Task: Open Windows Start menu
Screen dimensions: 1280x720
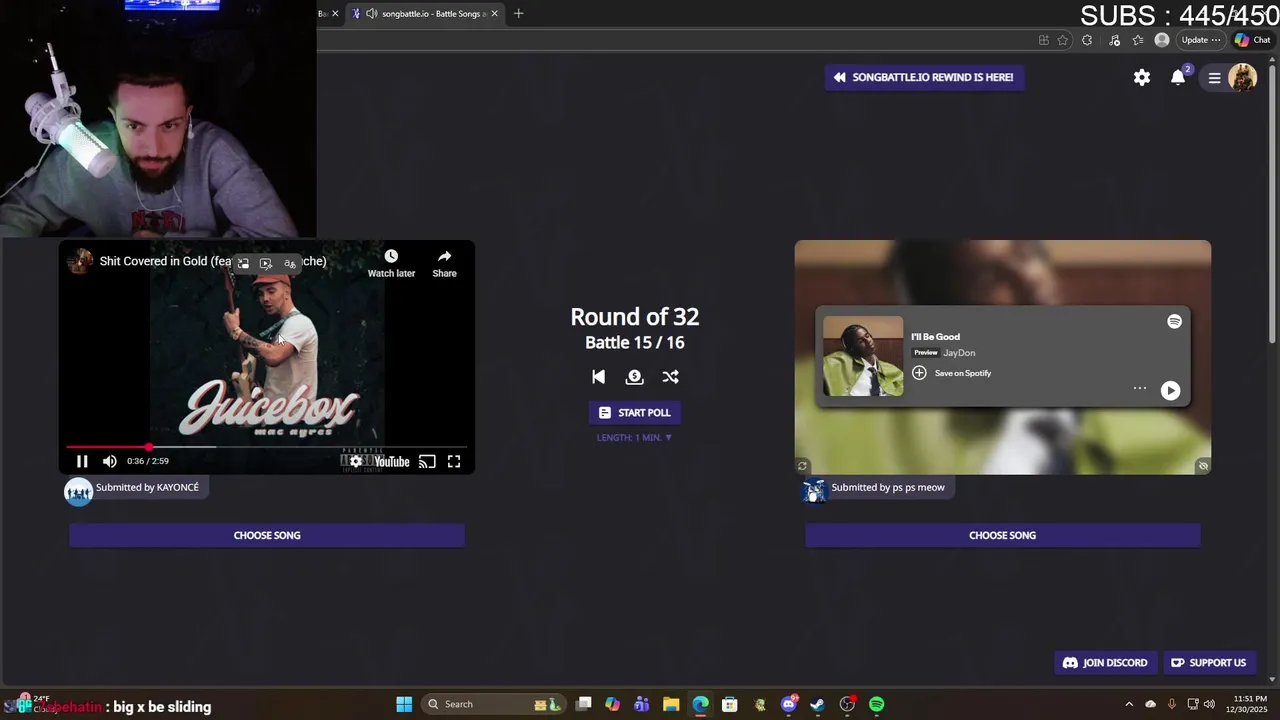Action: pyautogui.click(x=404, y=704)
